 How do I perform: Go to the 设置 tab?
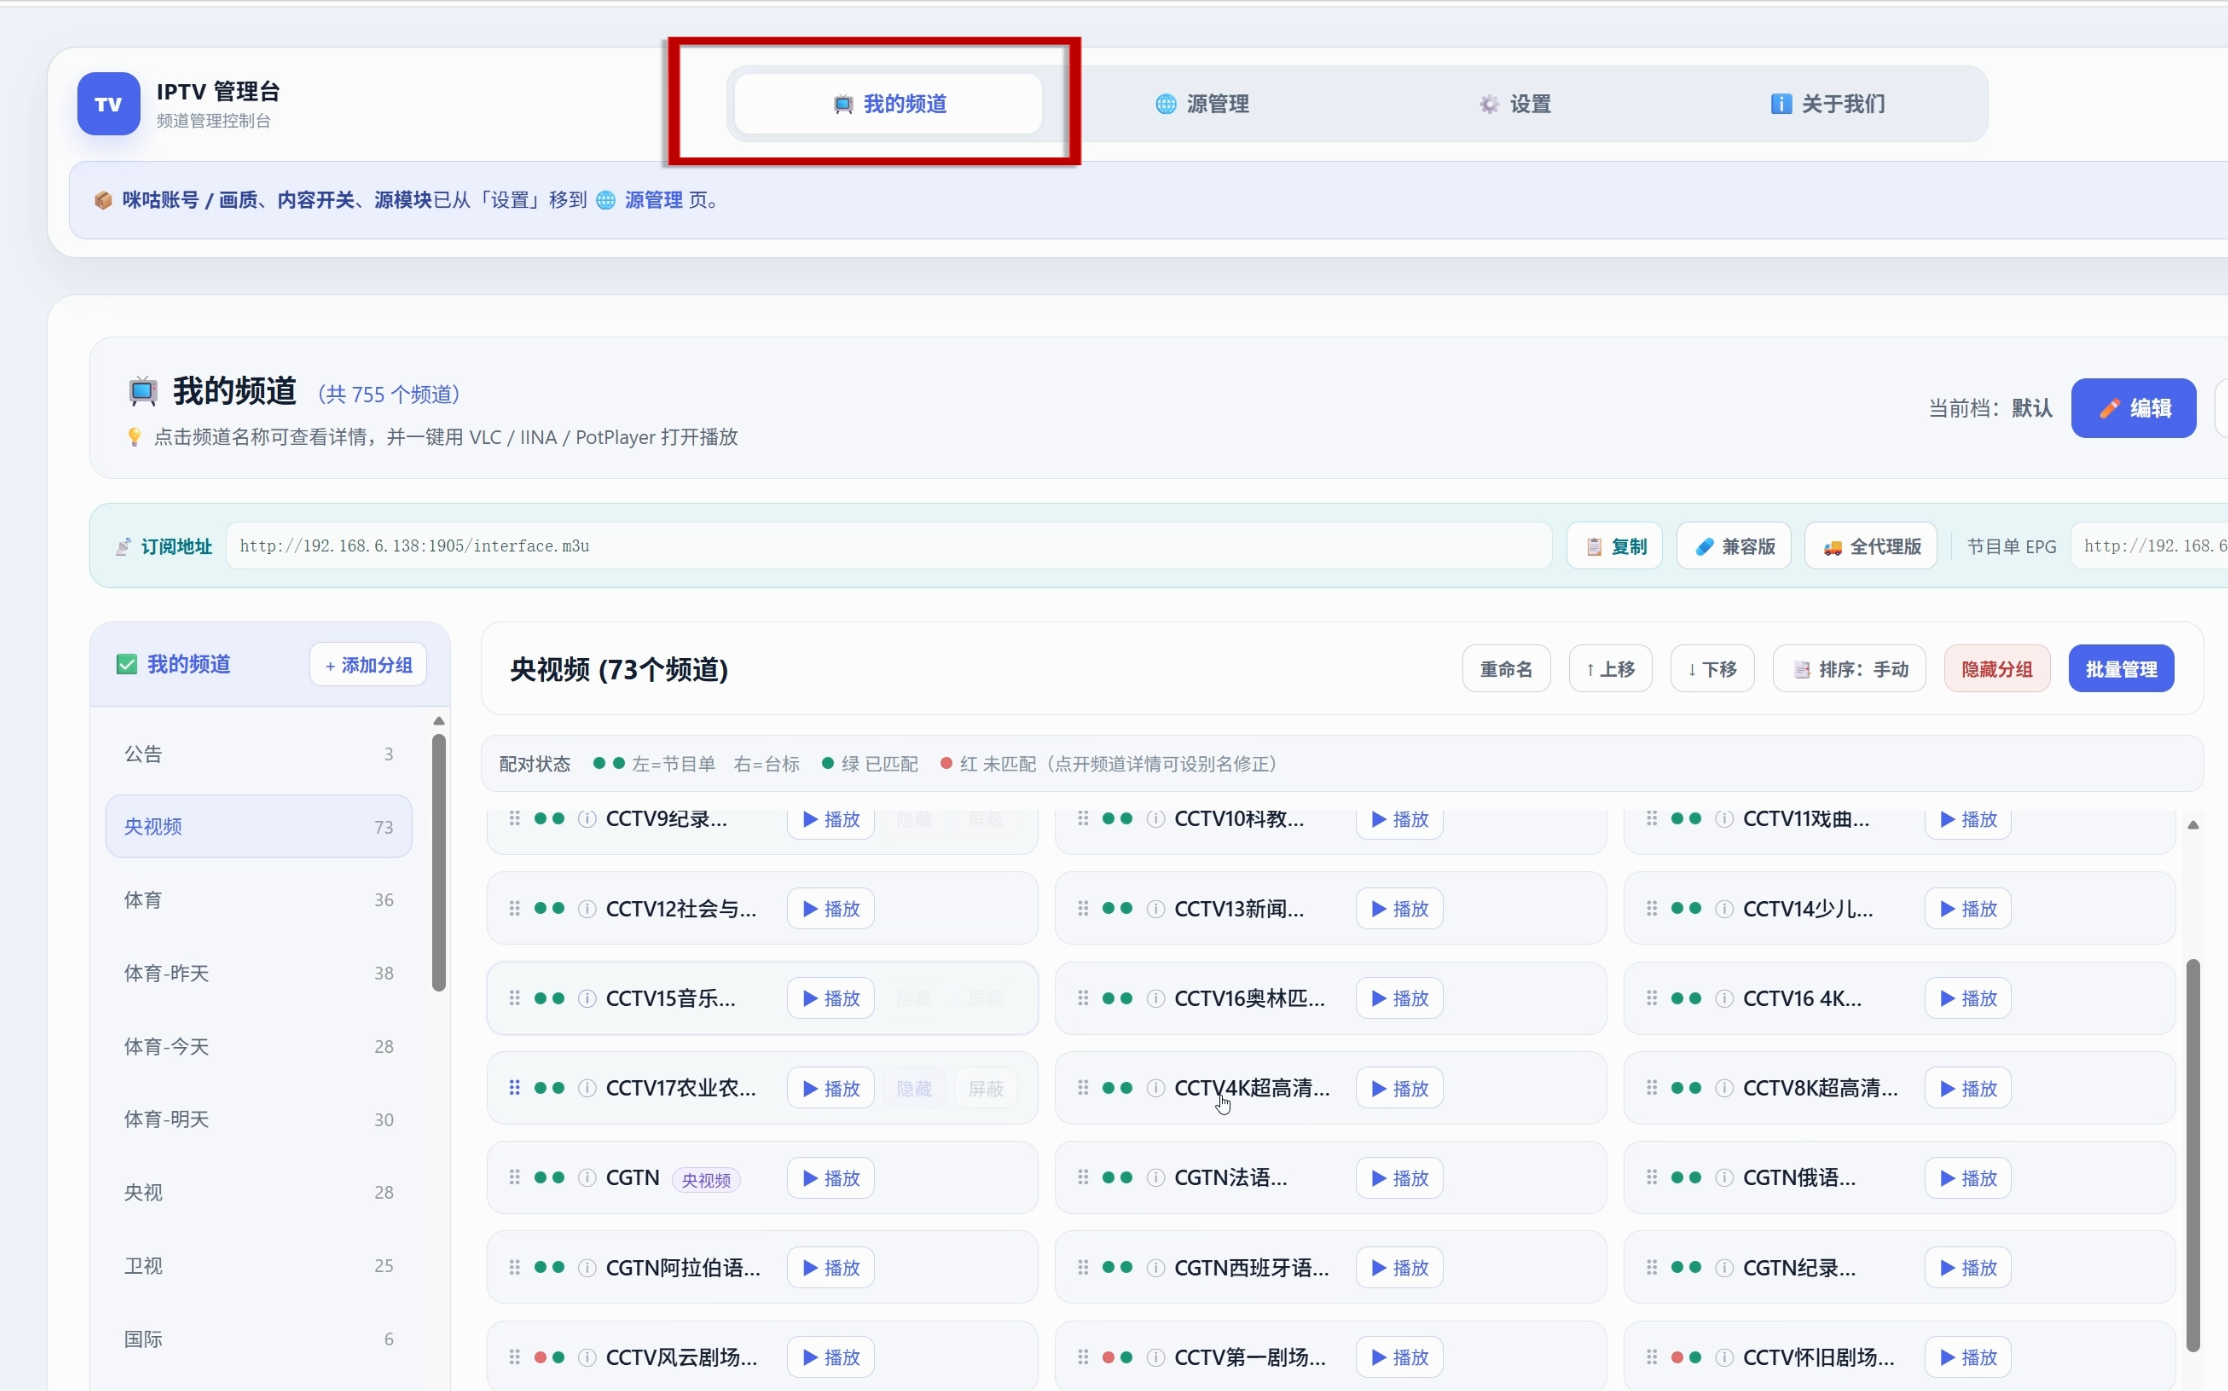click(1515, 104)
